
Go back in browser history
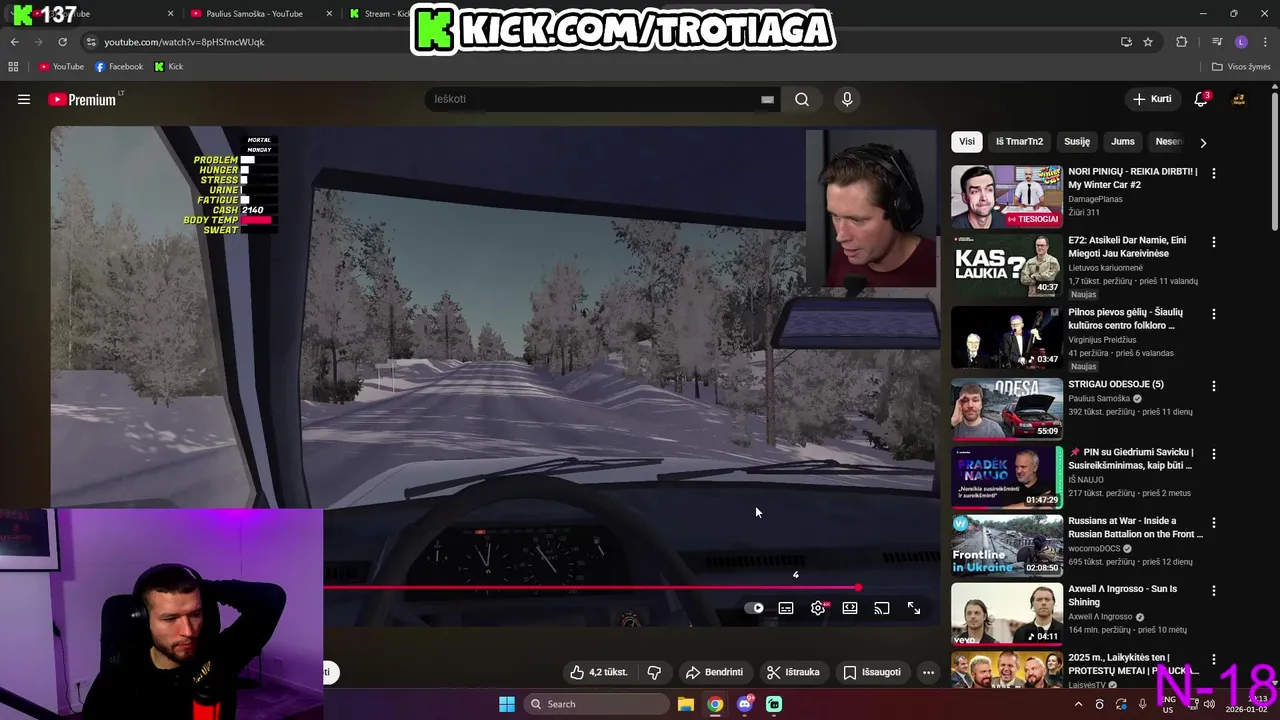[14, 42]
